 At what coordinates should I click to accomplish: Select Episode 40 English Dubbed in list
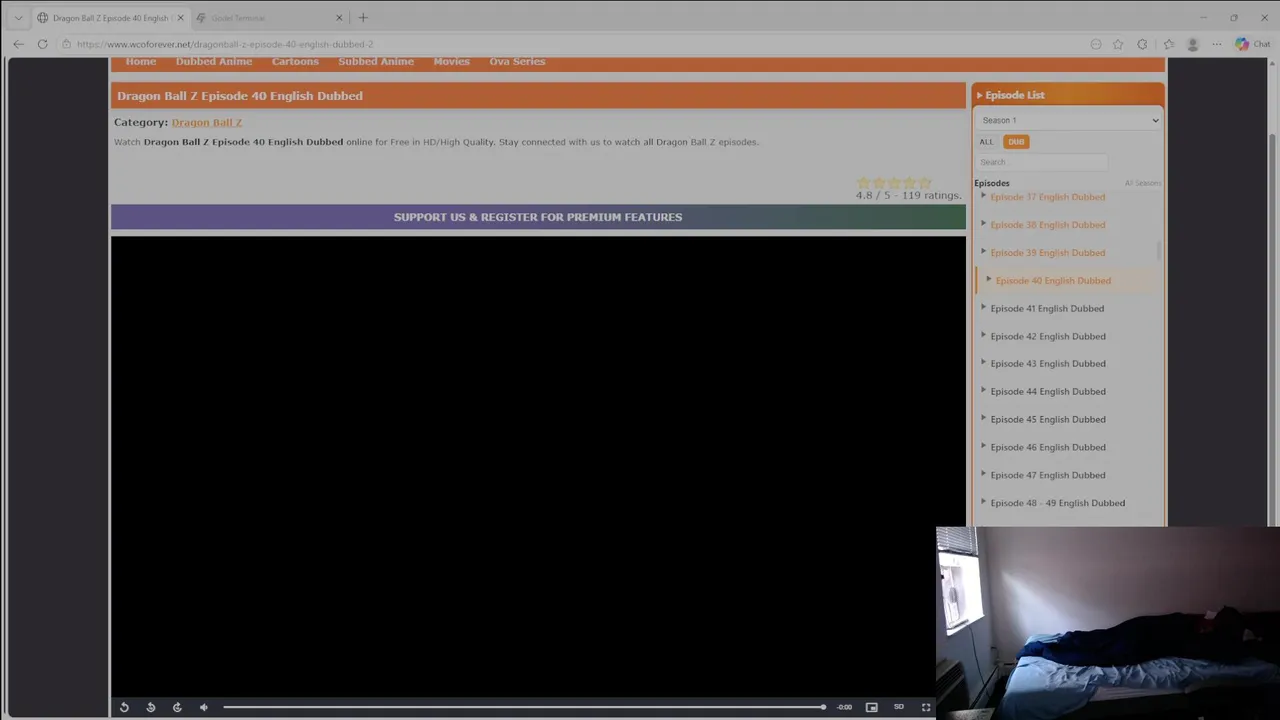pos(1053,281)
